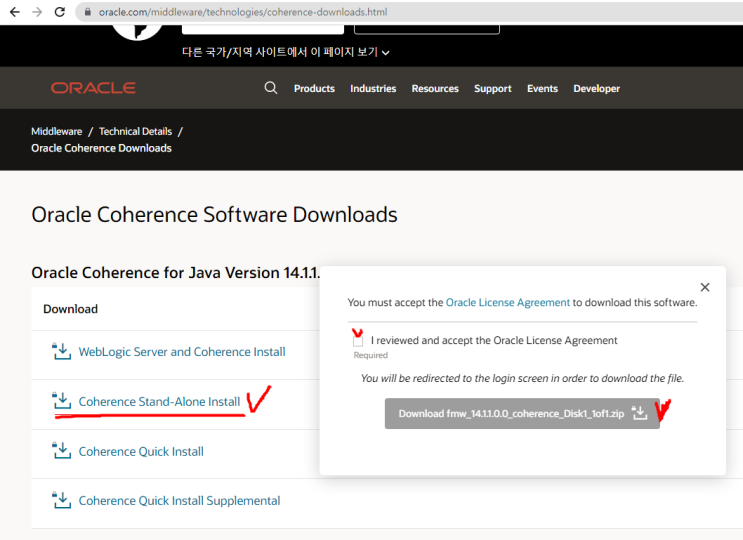Open the Events menu
The height and width of the screenshot is (540, 743).
(x=542, y=89)
